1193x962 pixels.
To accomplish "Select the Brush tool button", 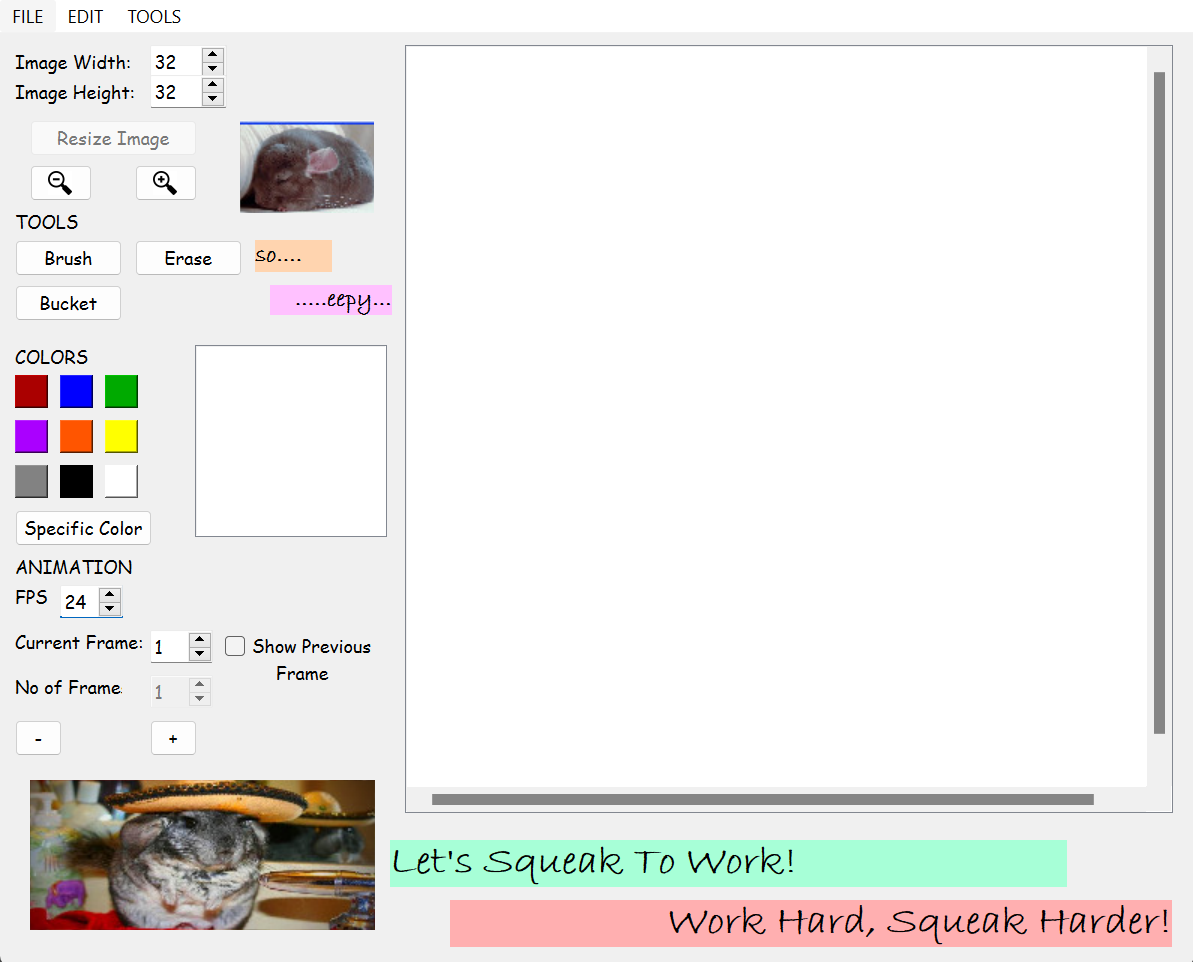I will pyautogui.click(x=68, y=258).
